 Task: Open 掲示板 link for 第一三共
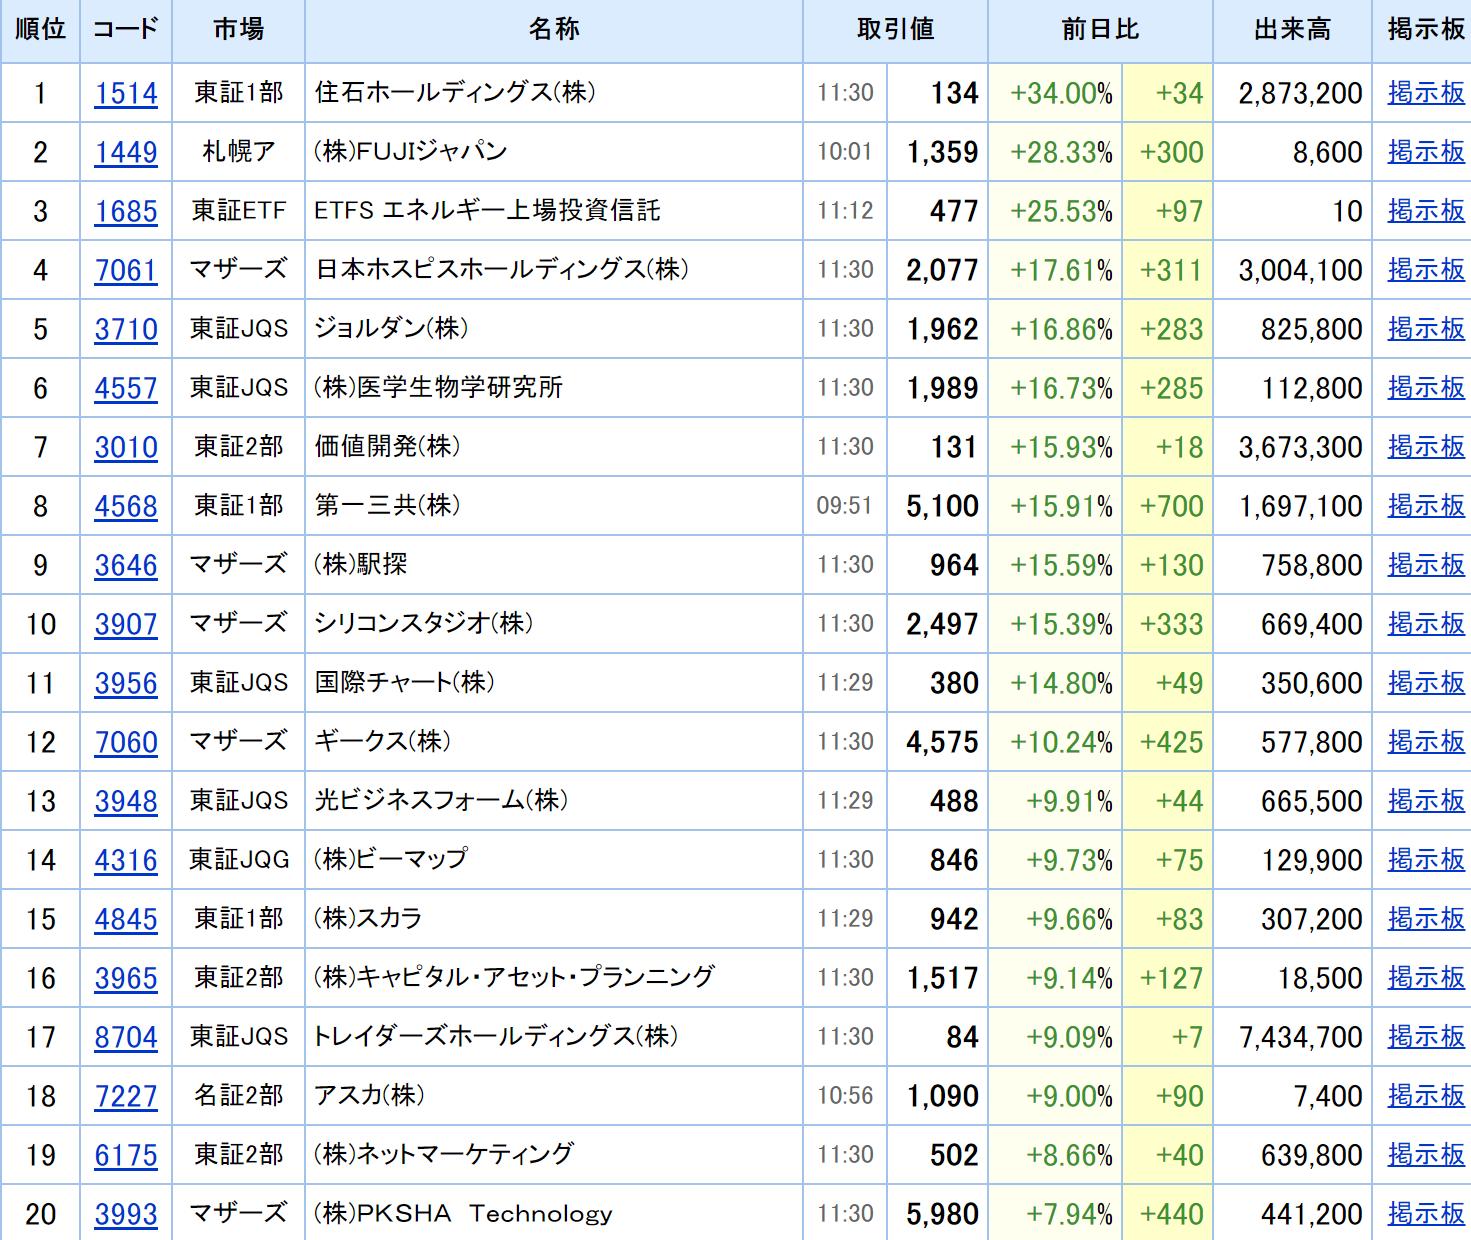(x=1426, y=506)
